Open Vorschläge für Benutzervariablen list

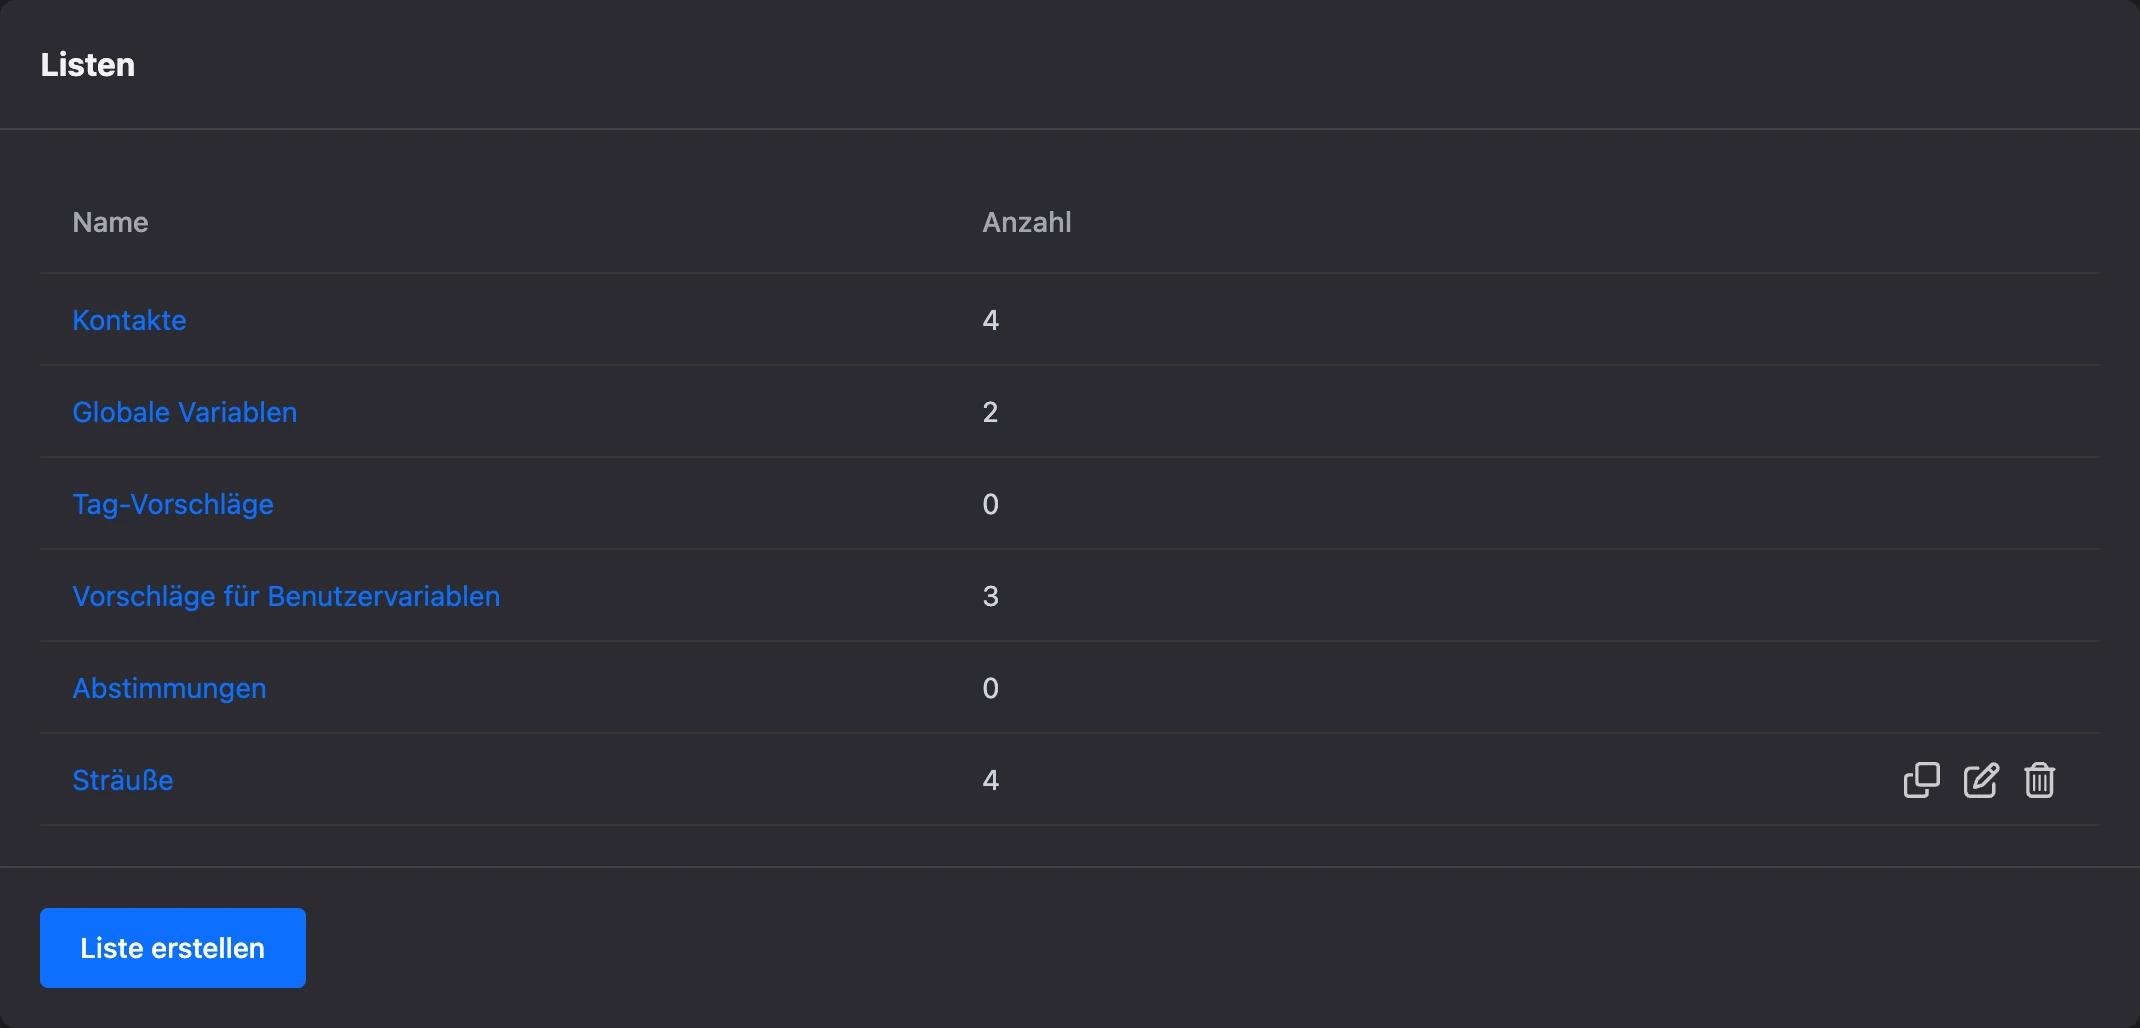click(x=286, y=596)
